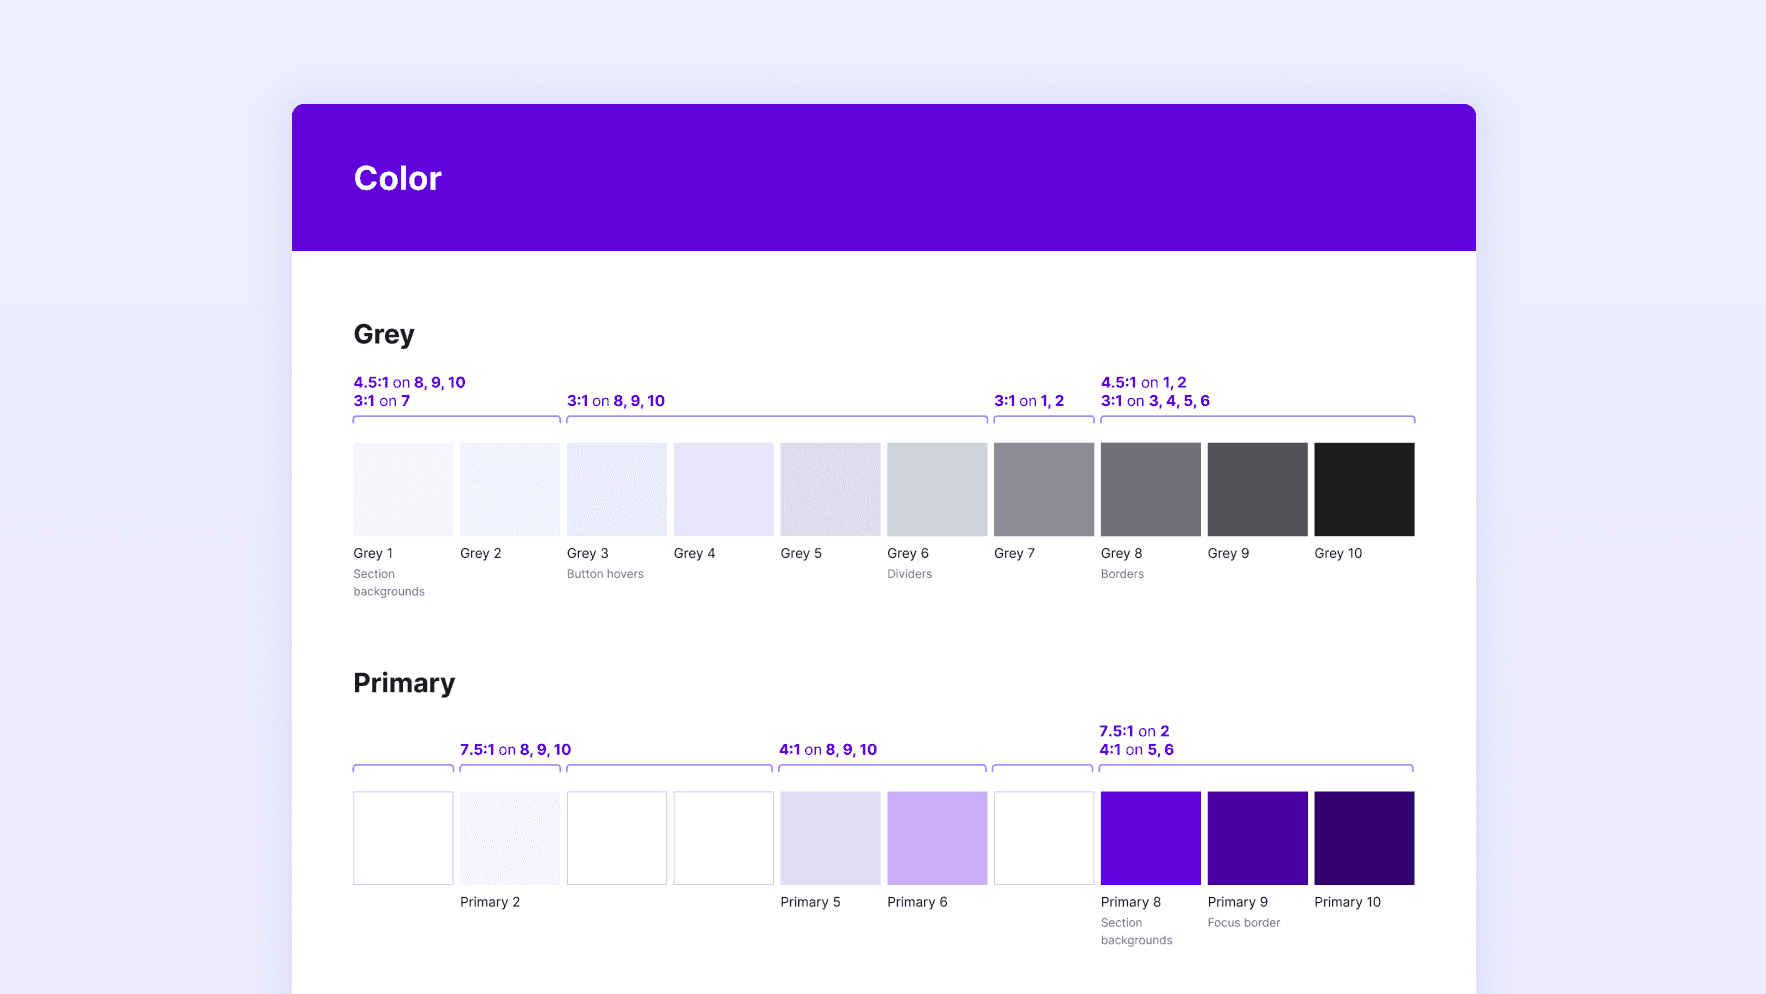
Task: Click the Primary 5 label
Action: pyautogui.click(x=810, y=902)
